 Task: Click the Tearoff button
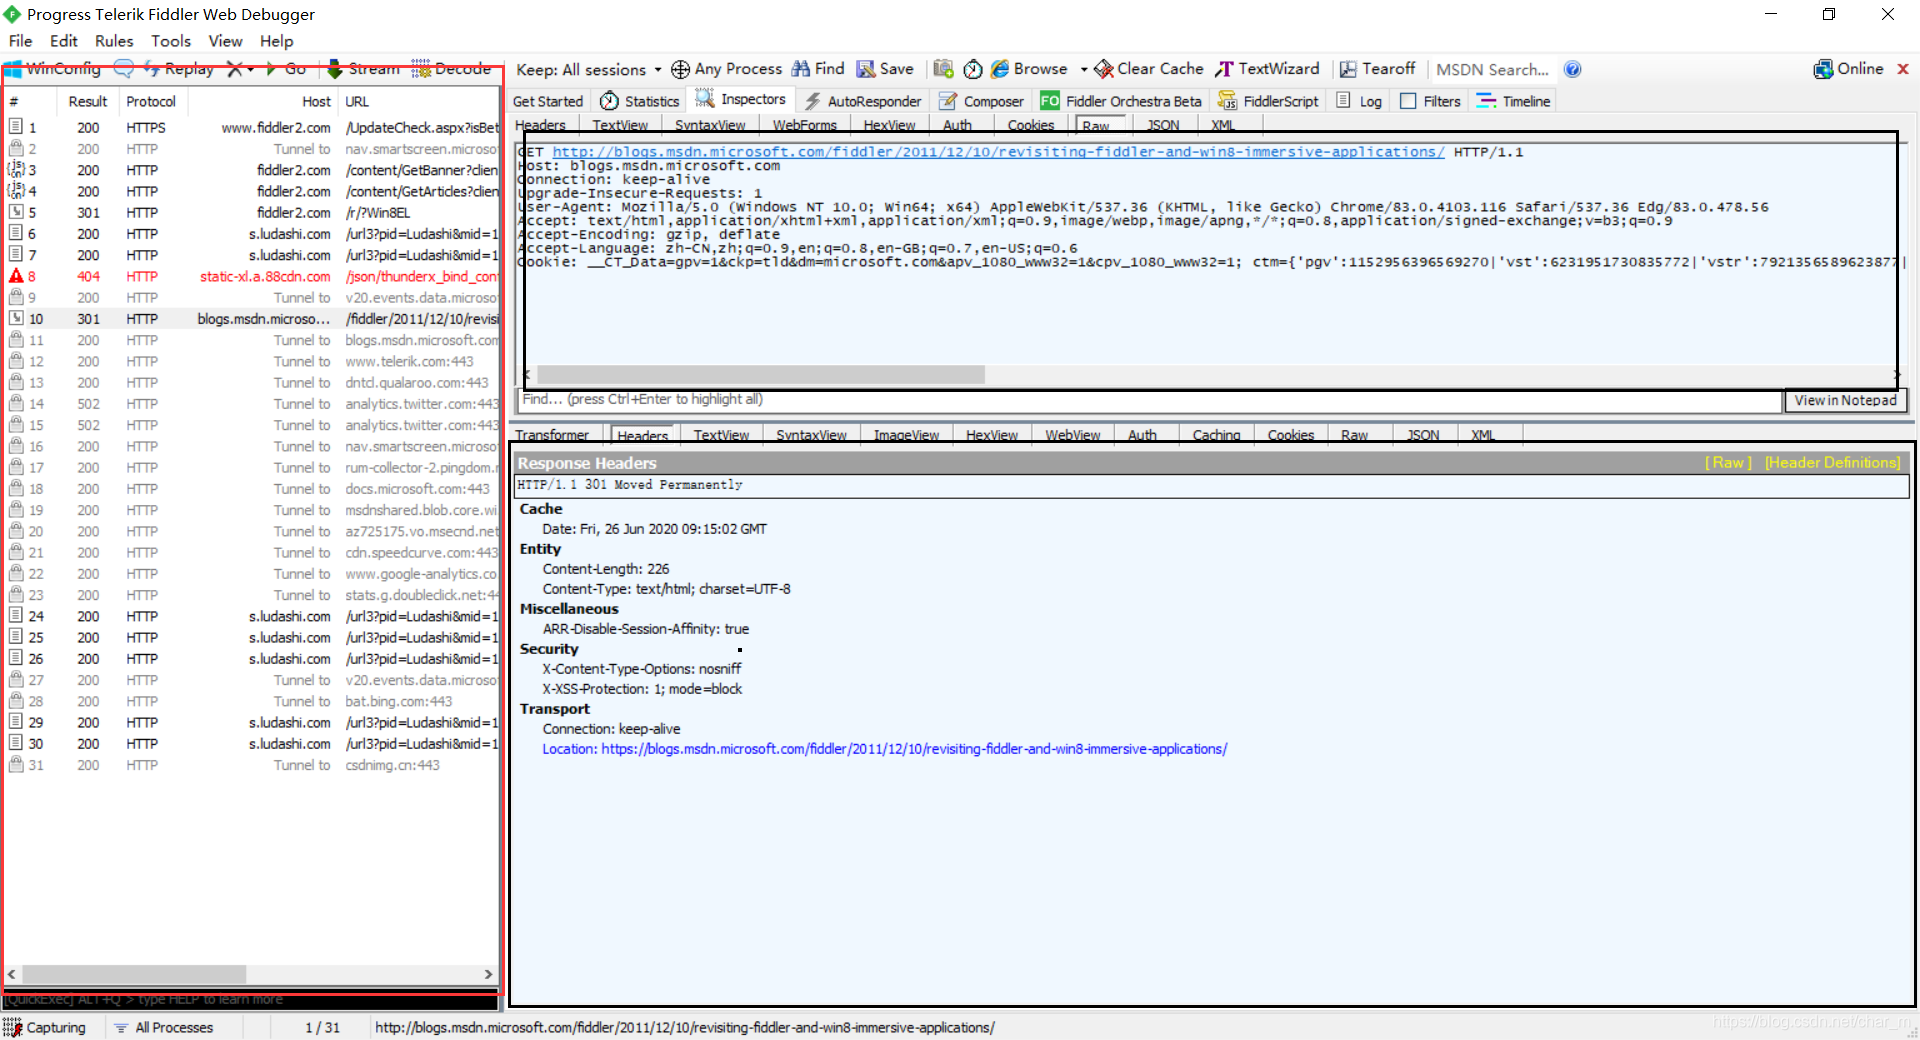(1377, 69)
